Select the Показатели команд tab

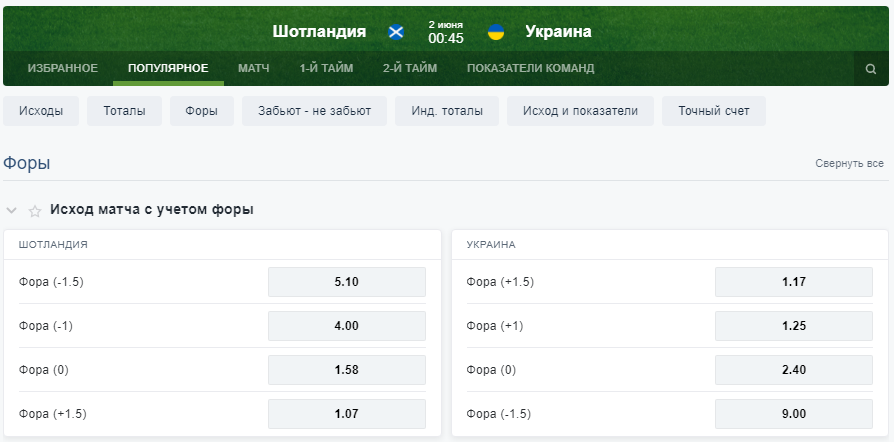point(530,69)
